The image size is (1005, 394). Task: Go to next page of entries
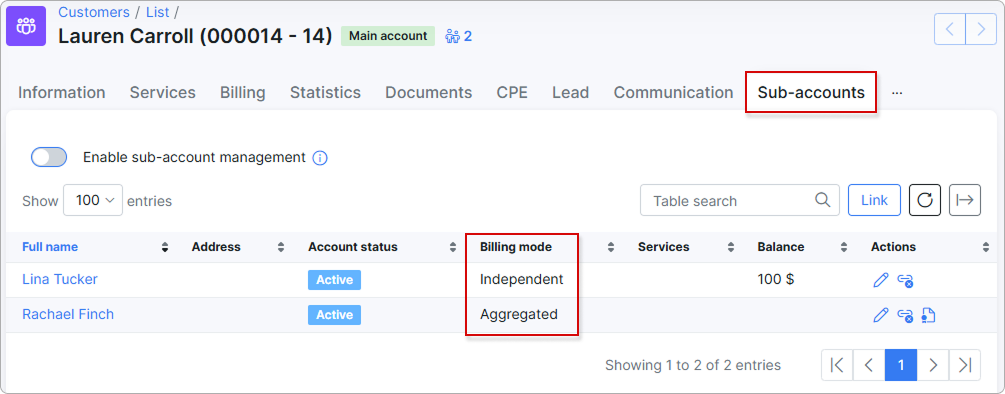933,365
